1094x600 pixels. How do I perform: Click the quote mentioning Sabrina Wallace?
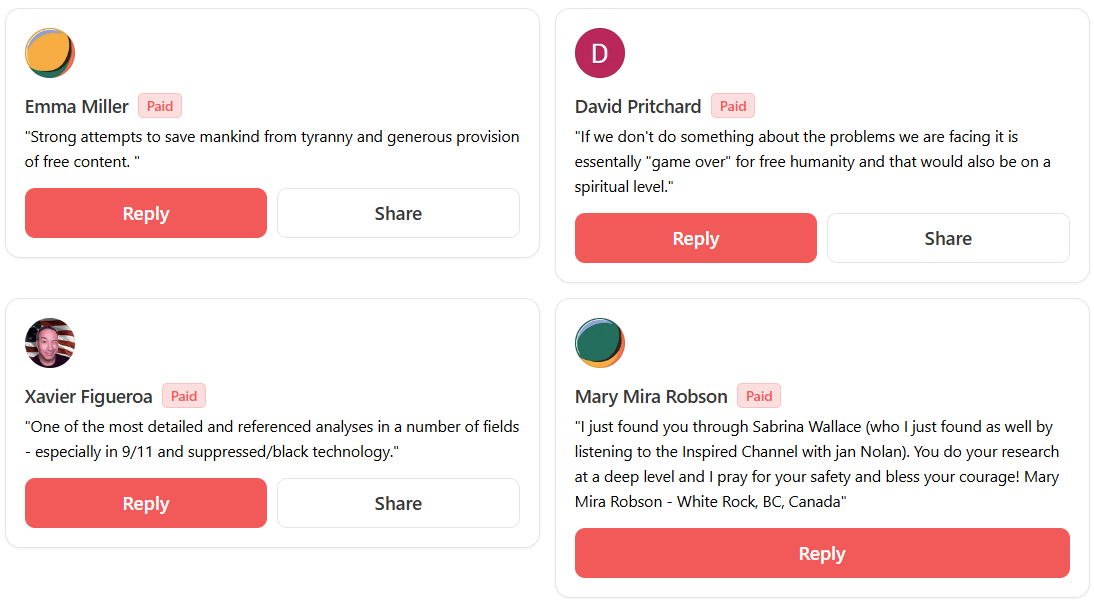coord(816,464)
